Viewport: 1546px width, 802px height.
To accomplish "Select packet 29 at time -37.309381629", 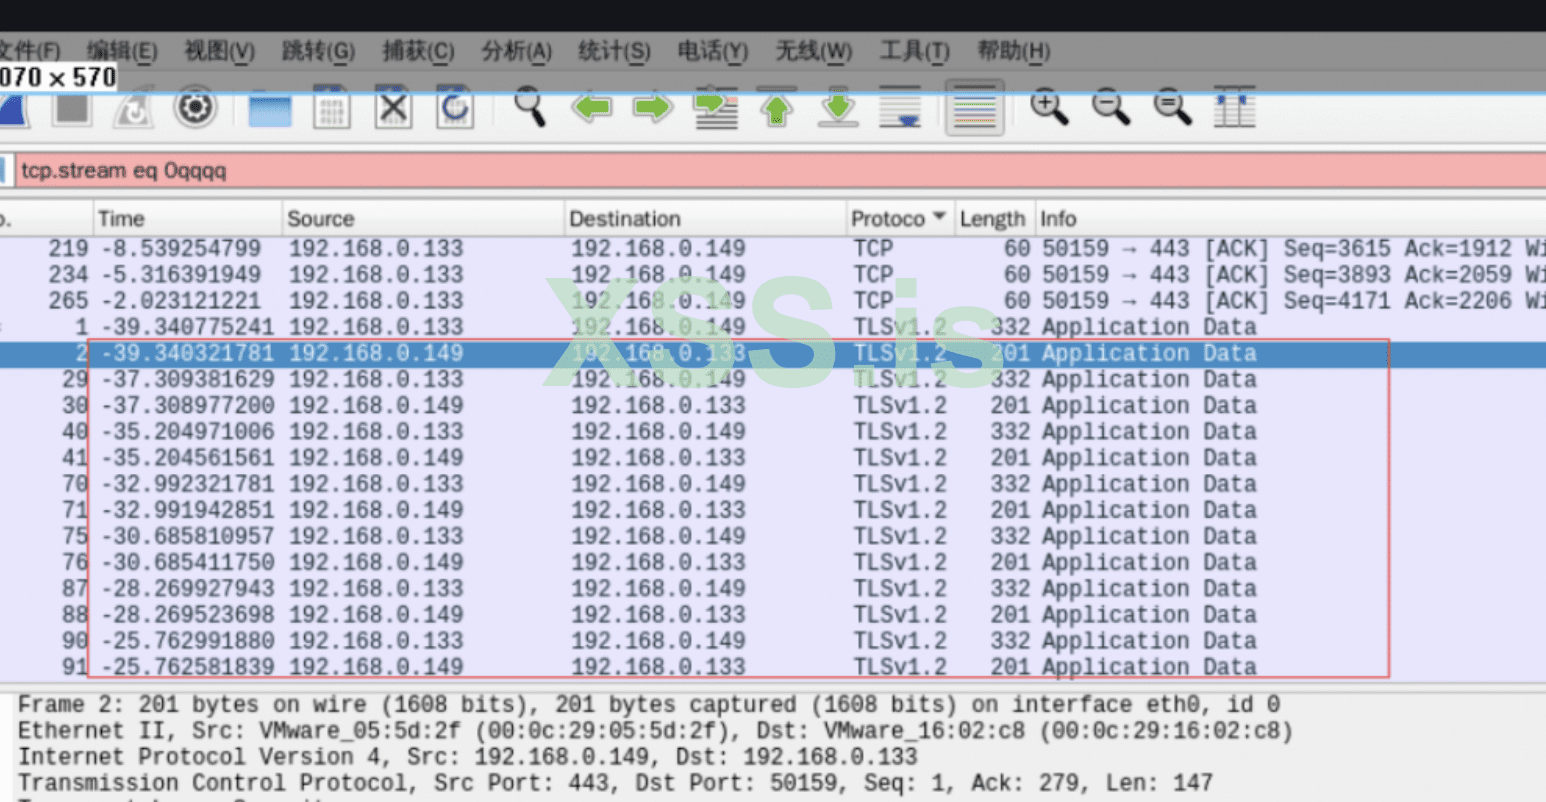I will (773, 379).
